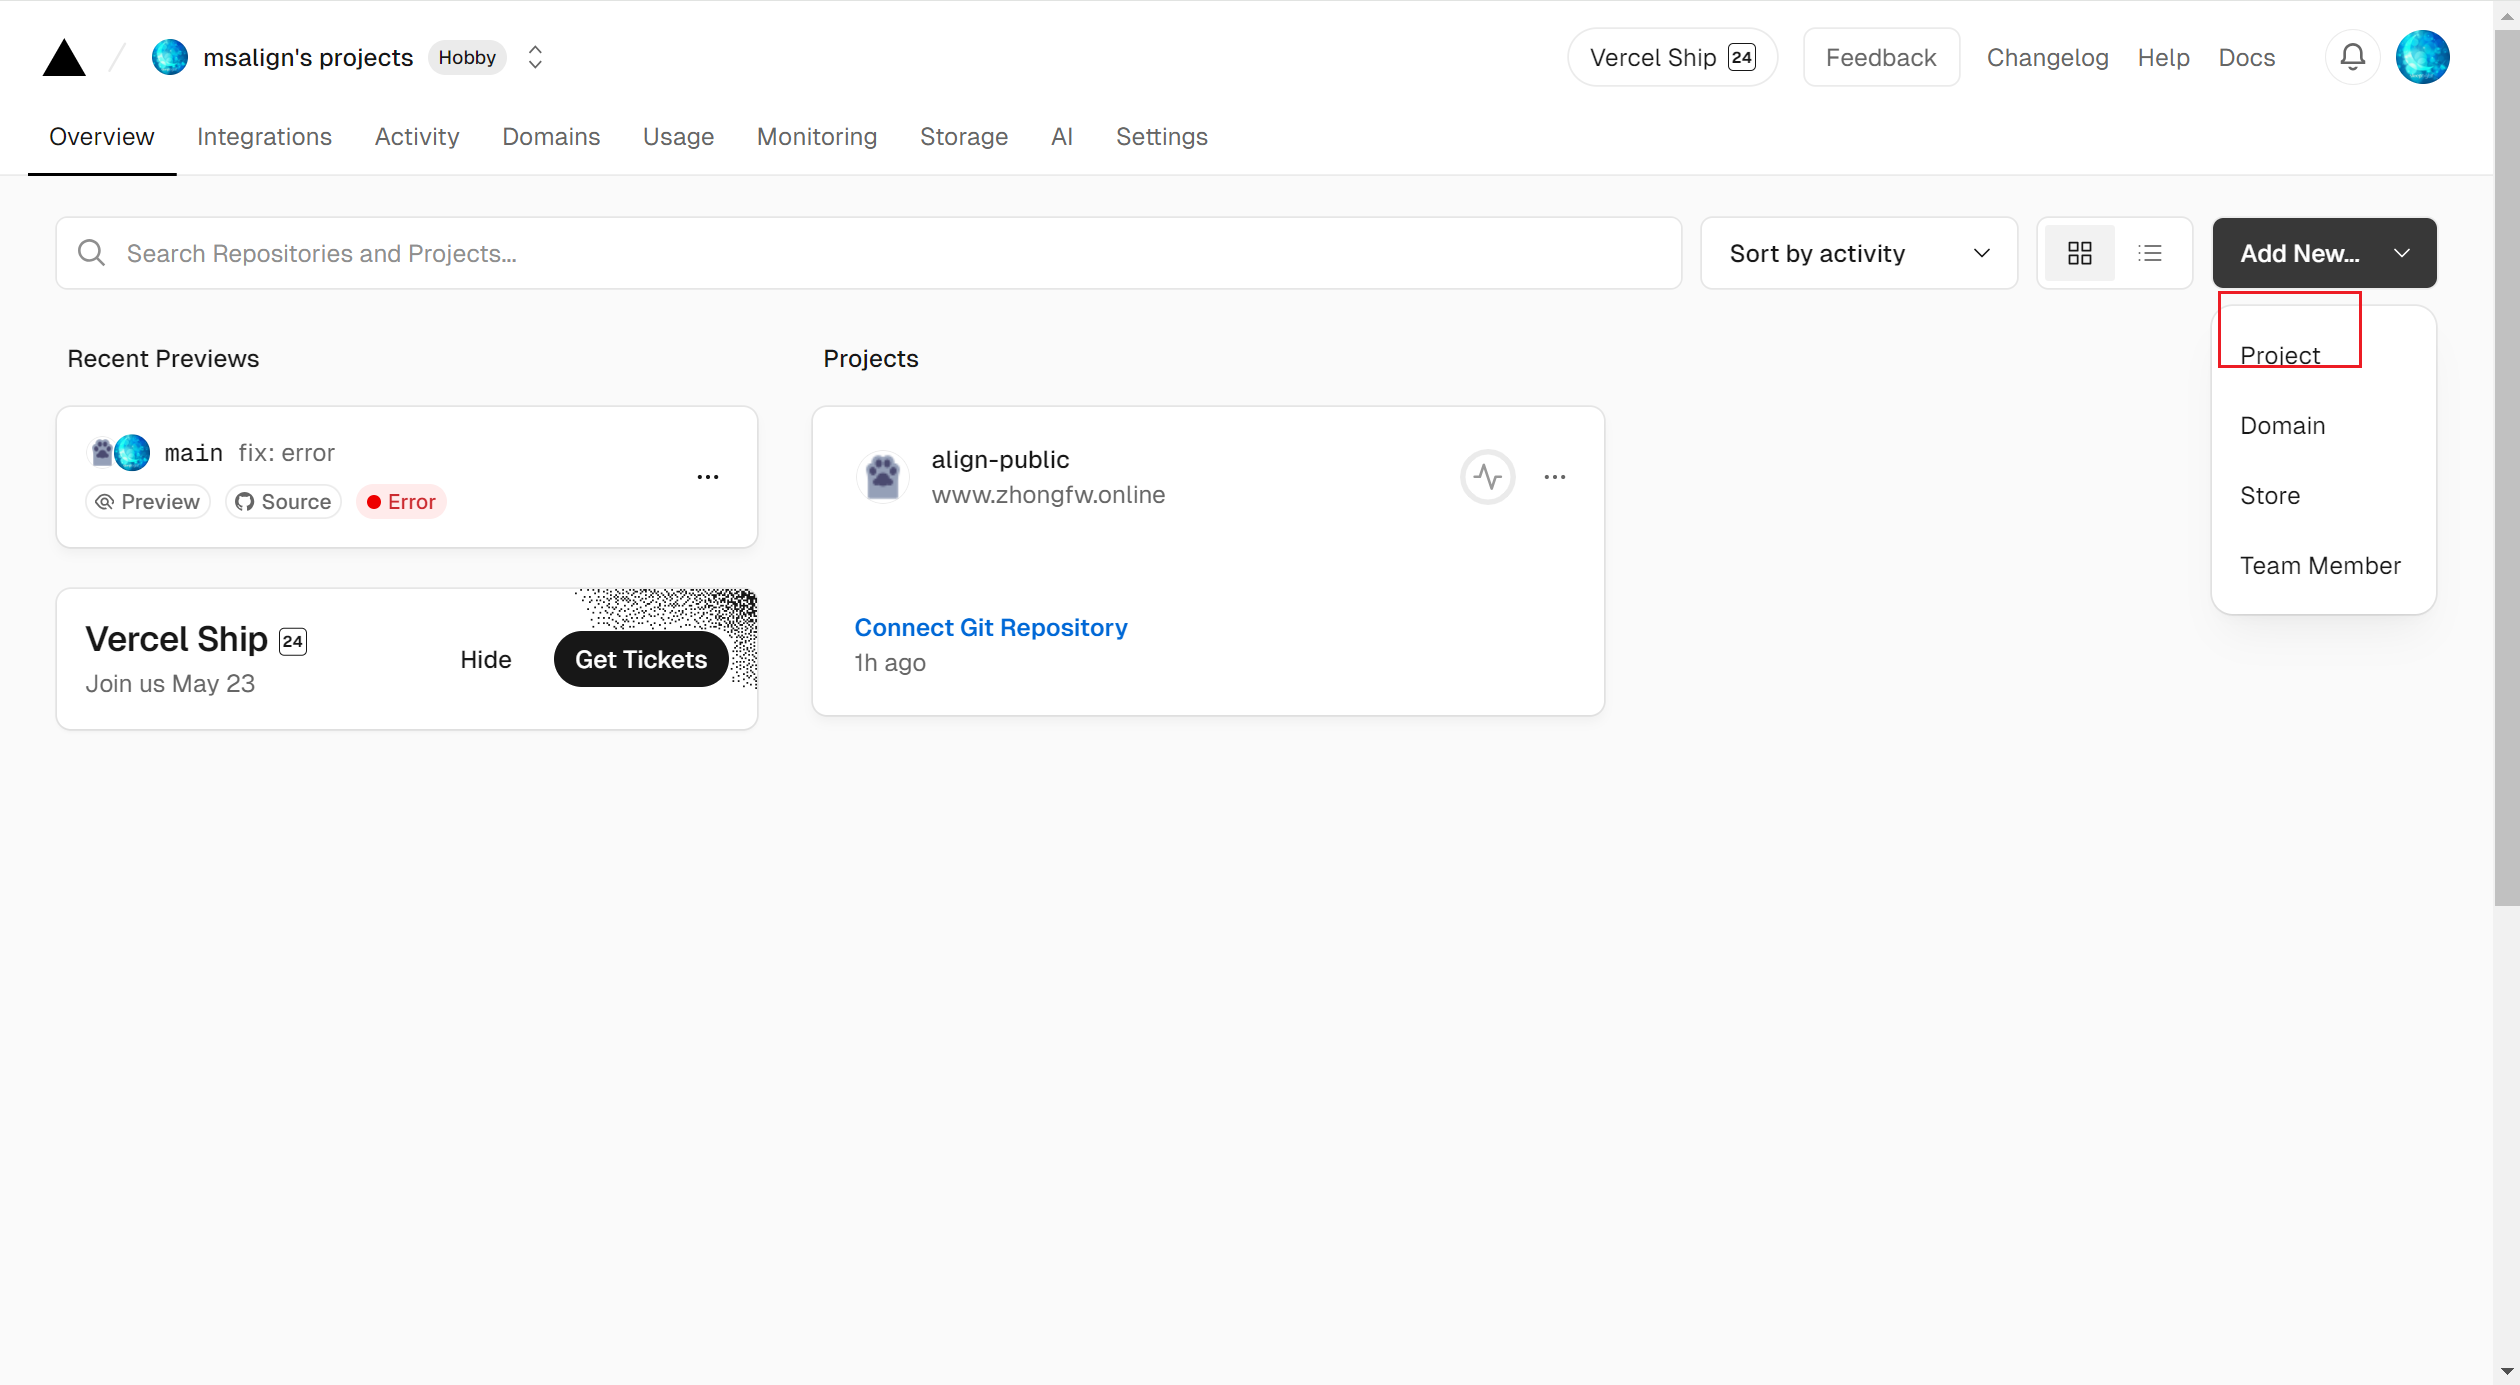Open the Changelog link

tap(2047, 57)
